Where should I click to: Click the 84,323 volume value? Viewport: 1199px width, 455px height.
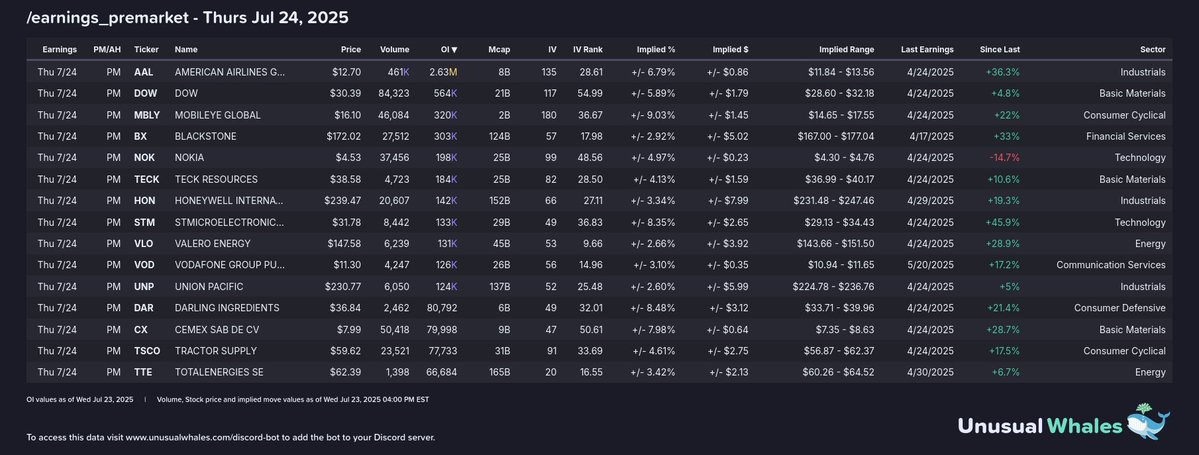click(x=394, y=94)
